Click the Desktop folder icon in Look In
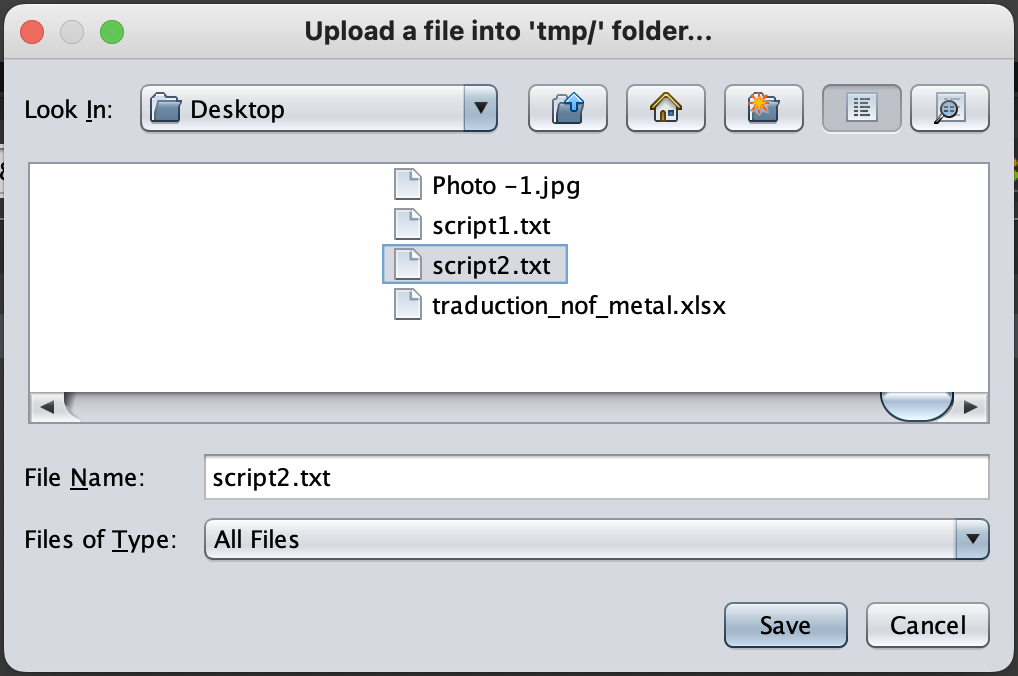 165,108
